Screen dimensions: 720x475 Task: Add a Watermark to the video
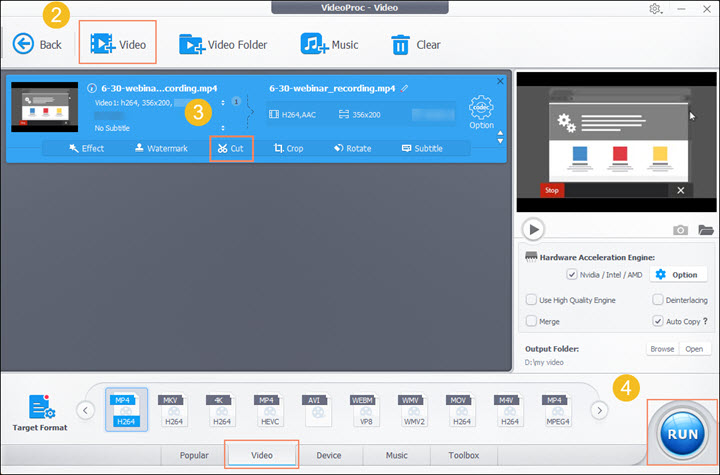[x=161, y=148]
